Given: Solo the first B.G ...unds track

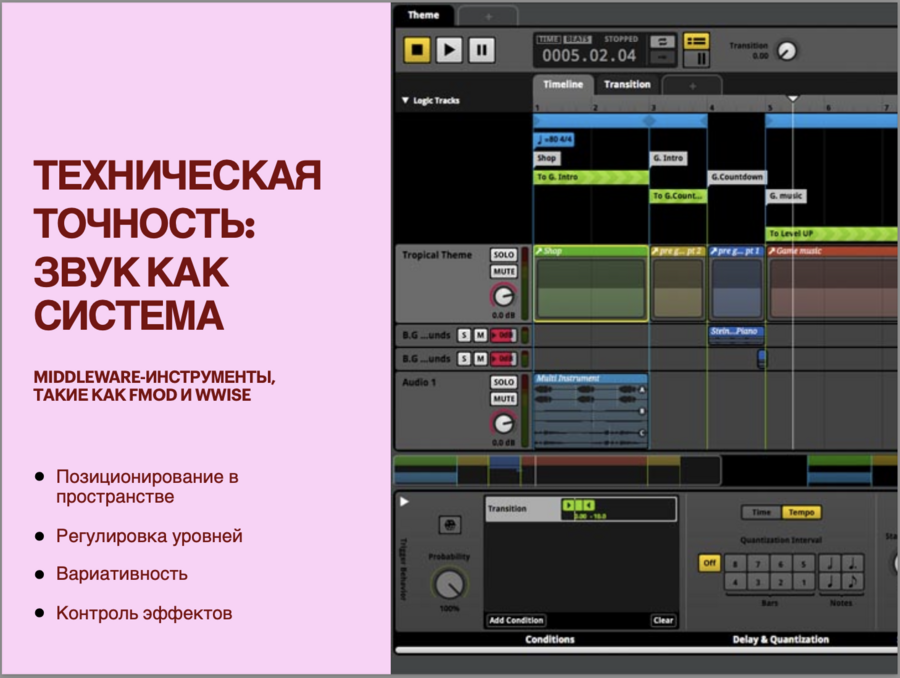Looking at the screenshot, I should [x=464, y=335].
